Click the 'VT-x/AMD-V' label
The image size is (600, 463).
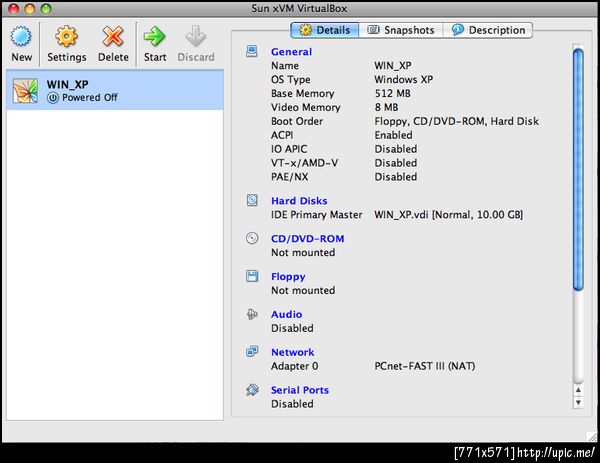[x=304, y=163]
